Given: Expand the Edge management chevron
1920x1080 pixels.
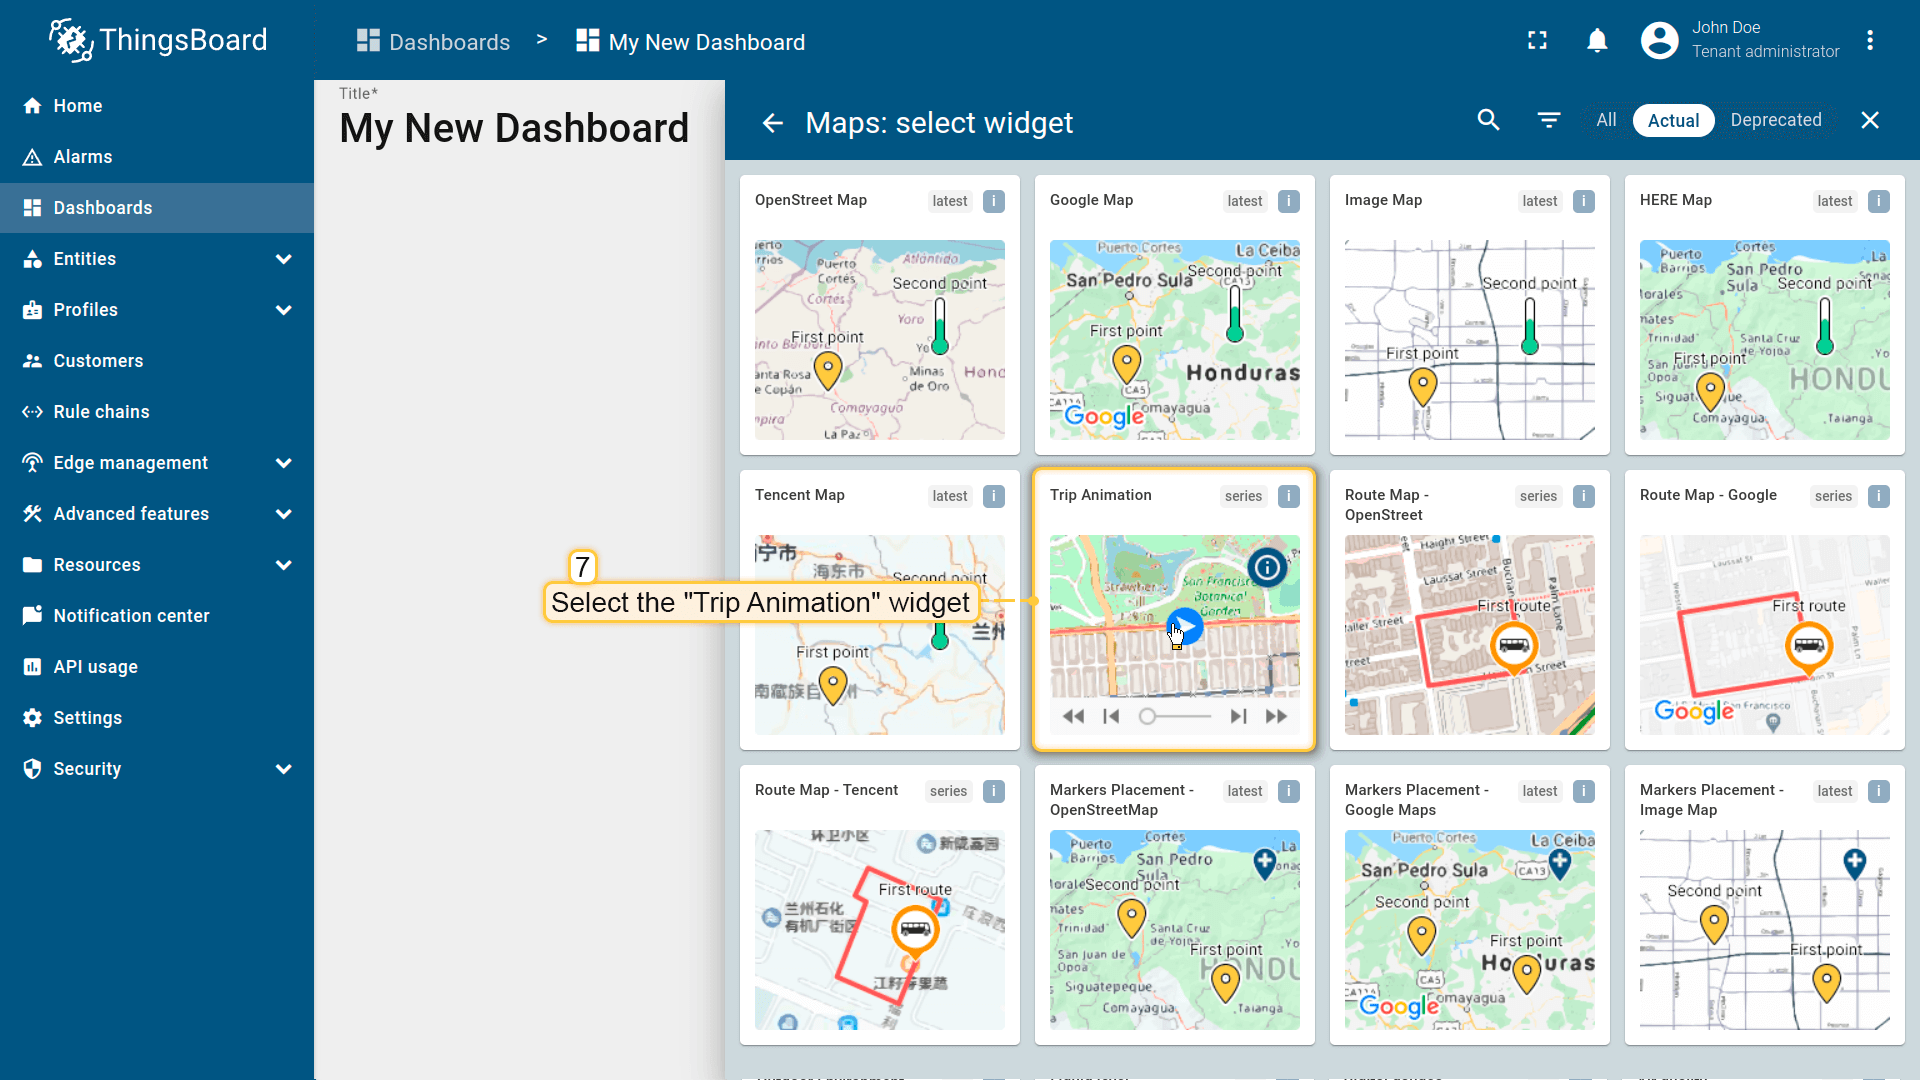Looking at the screenshot, I should tap(284, 463).
